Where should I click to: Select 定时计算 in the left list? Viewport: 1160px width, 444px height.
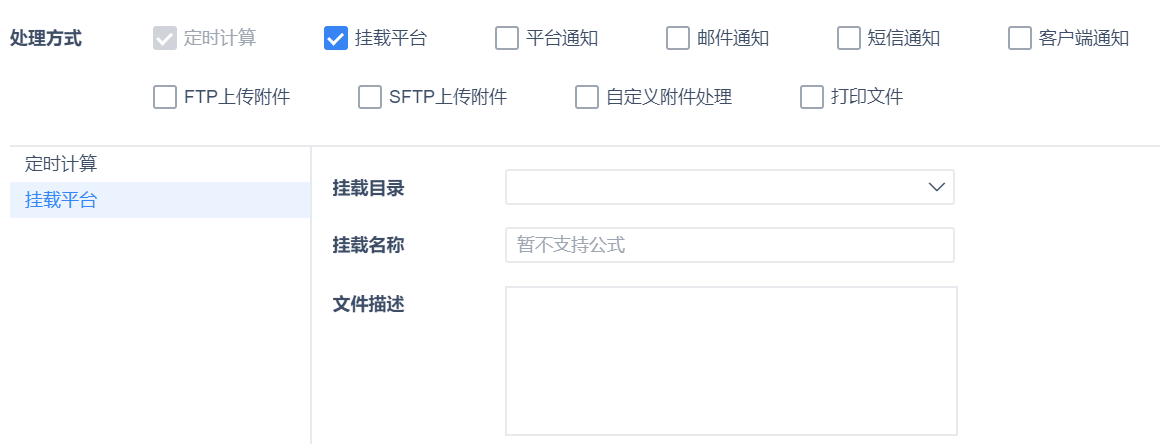coord(61,164)
